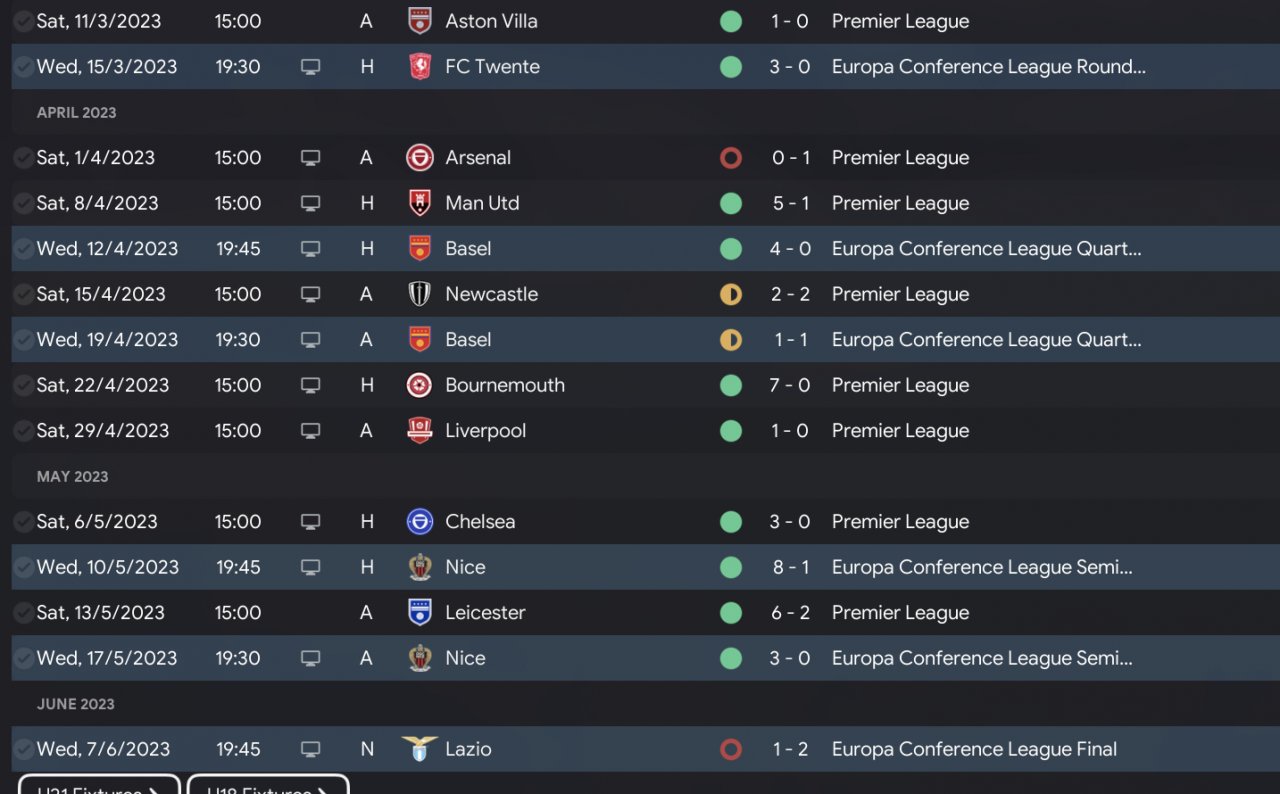The width and height of the screenshot is (1280, 794).
Task: Click the Newcastle club badge
Action: 420,294
